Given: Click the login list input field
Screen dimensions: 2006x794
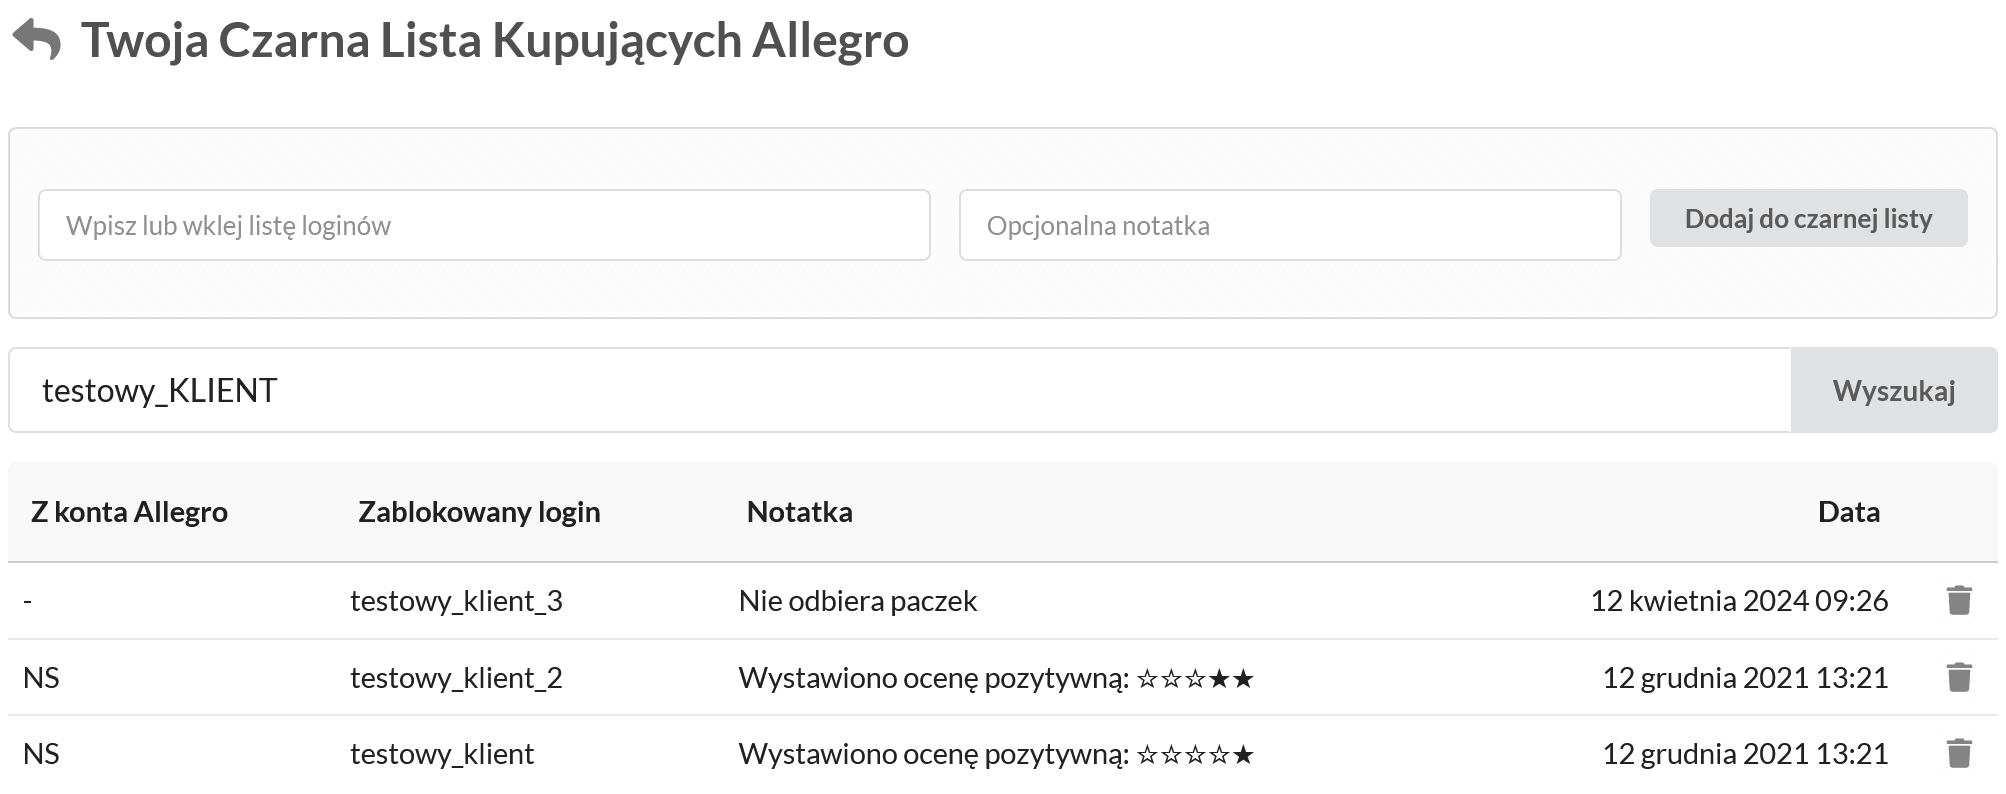Looking at the screenshot, I should [x=484, y=225].
